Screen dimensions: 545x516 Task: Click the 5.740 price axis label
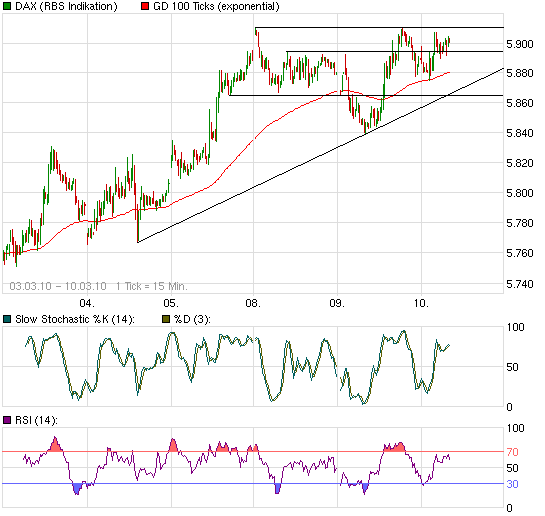coord(520,284)
